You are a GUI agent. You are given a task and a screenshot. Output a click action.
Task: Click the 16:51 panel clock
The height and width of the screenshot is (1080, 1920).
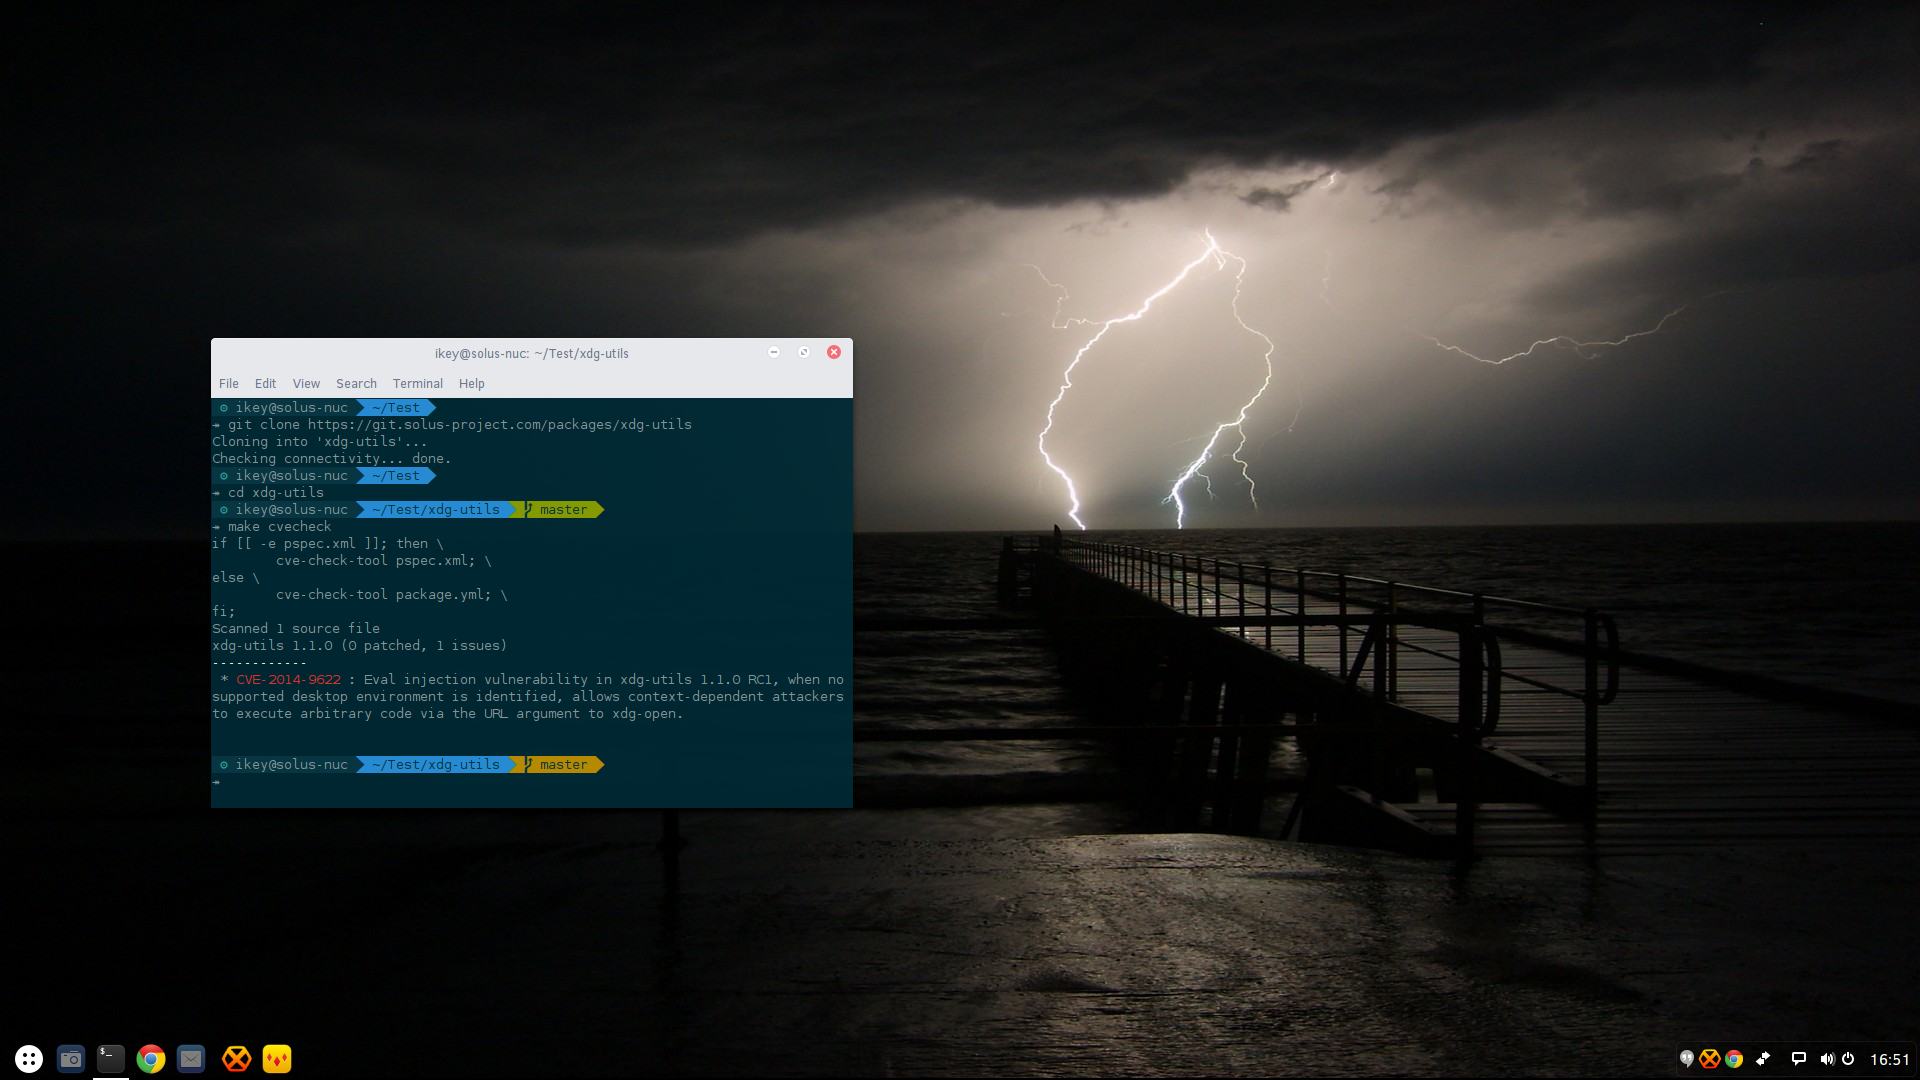tap(1890, 1059)
